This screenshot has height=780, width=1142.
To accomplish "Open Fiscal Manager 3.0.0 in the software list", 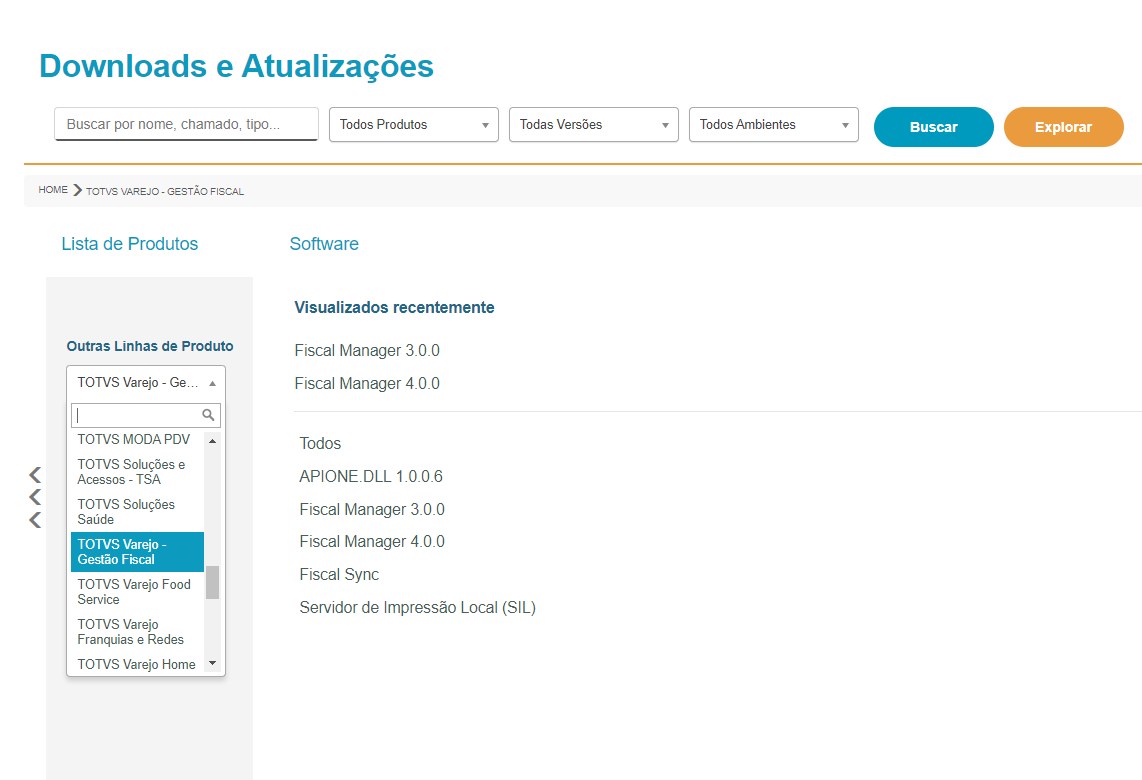I will point(372,509).
